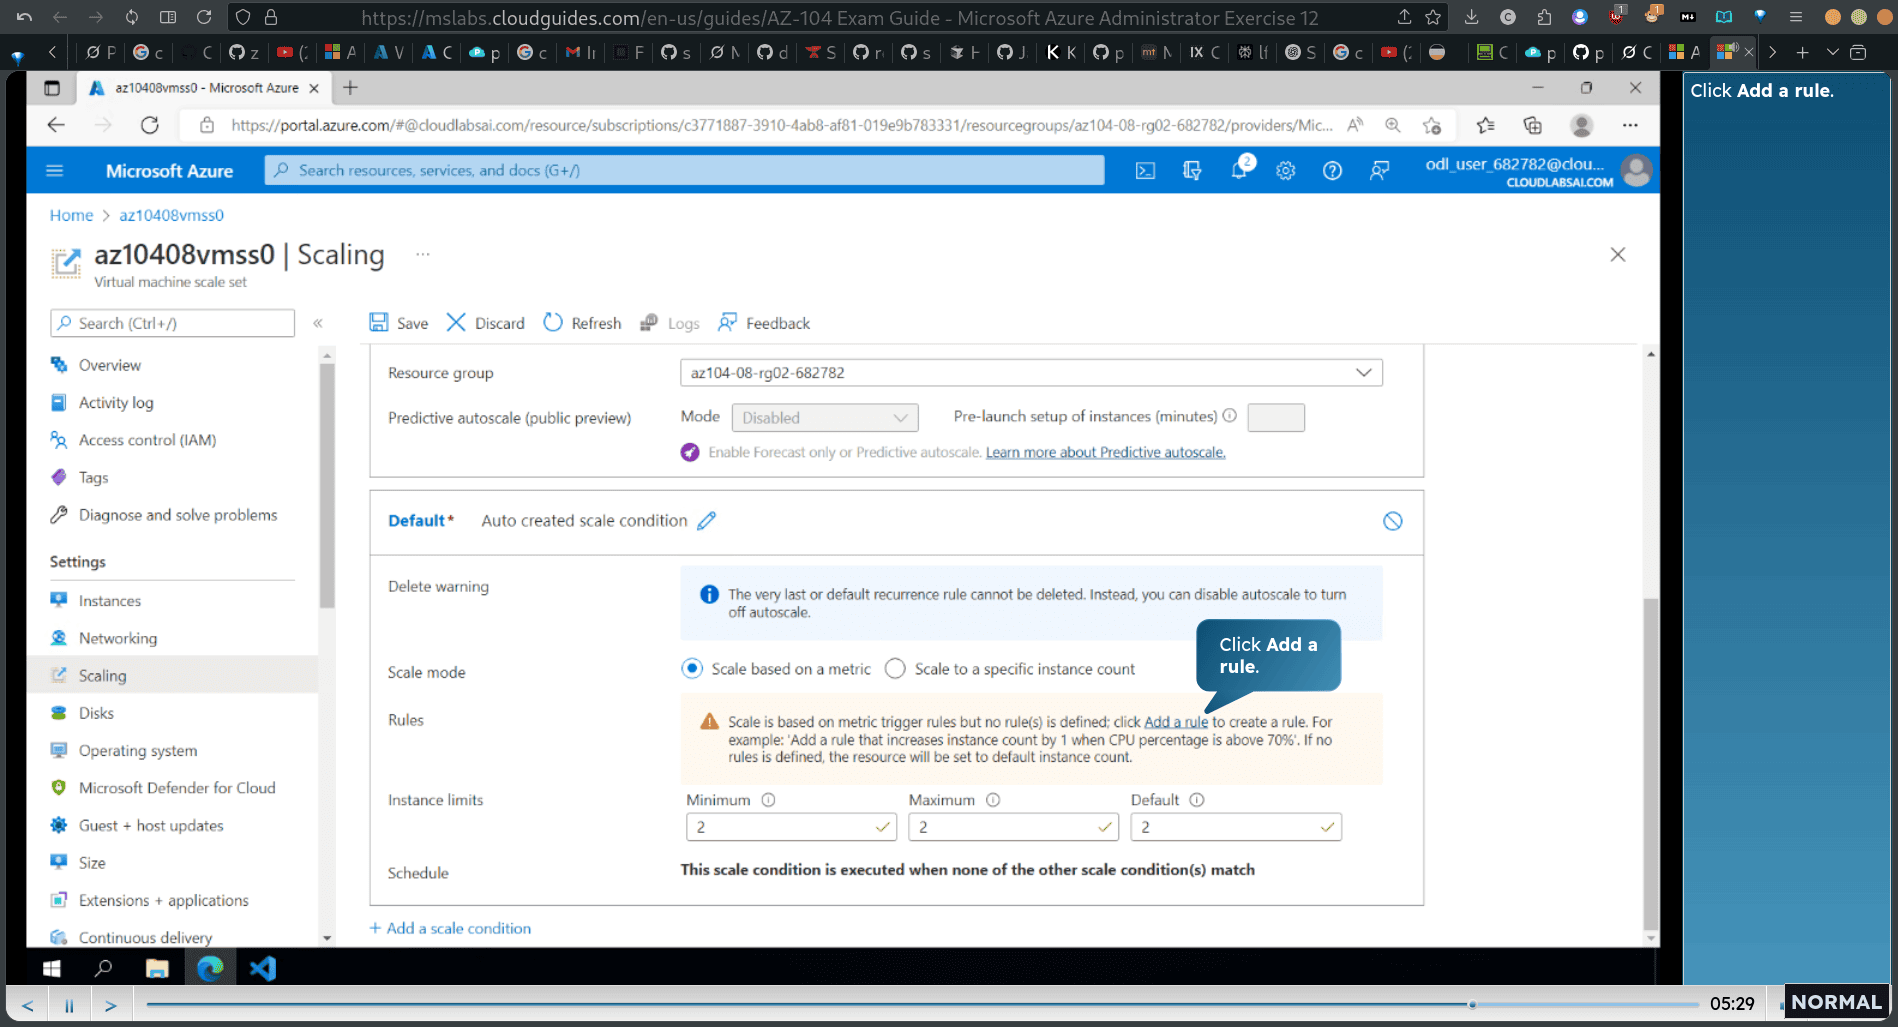Click the Edge back arrow
Image resolution: width=1898 pixels, height=1027 pixels.
[x=56, y=125]
